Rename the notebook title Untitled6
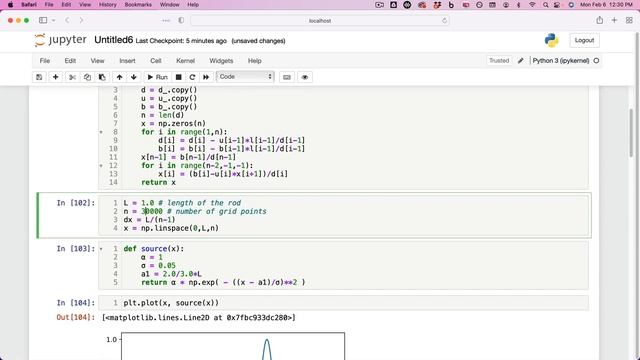 113,40
